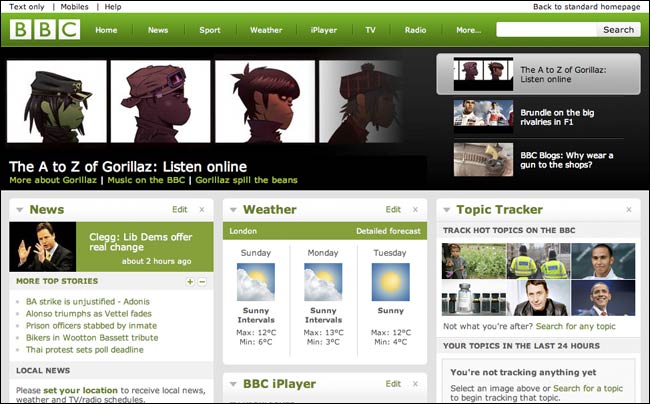This screenshot has width=650, height=404.
Task: Close the Topic Tracker widget
Action: (x=629, y=210)
